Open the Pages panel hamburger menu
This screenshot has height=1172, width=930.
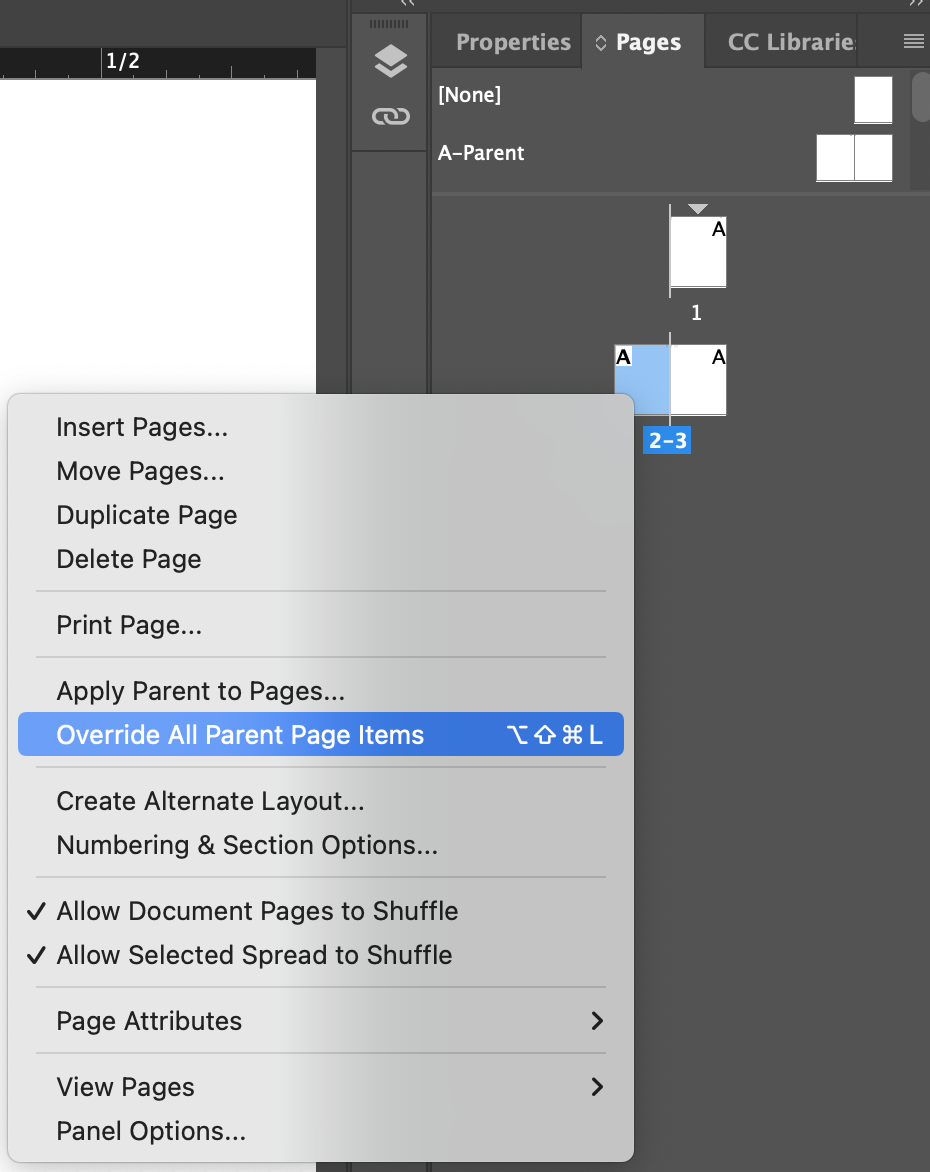coord(913,41)
